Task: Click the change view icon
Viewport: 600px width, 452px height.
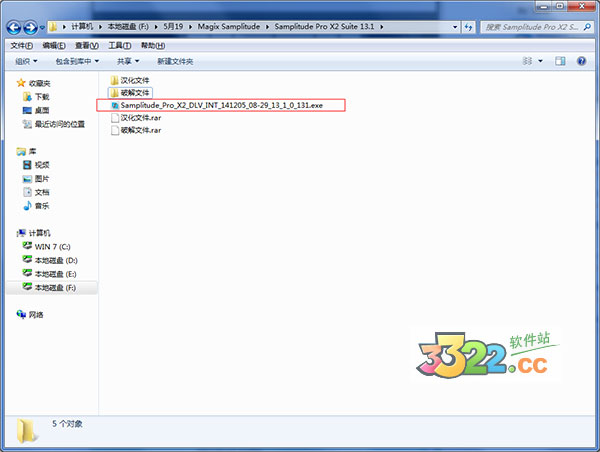Action: click(528, 61)
